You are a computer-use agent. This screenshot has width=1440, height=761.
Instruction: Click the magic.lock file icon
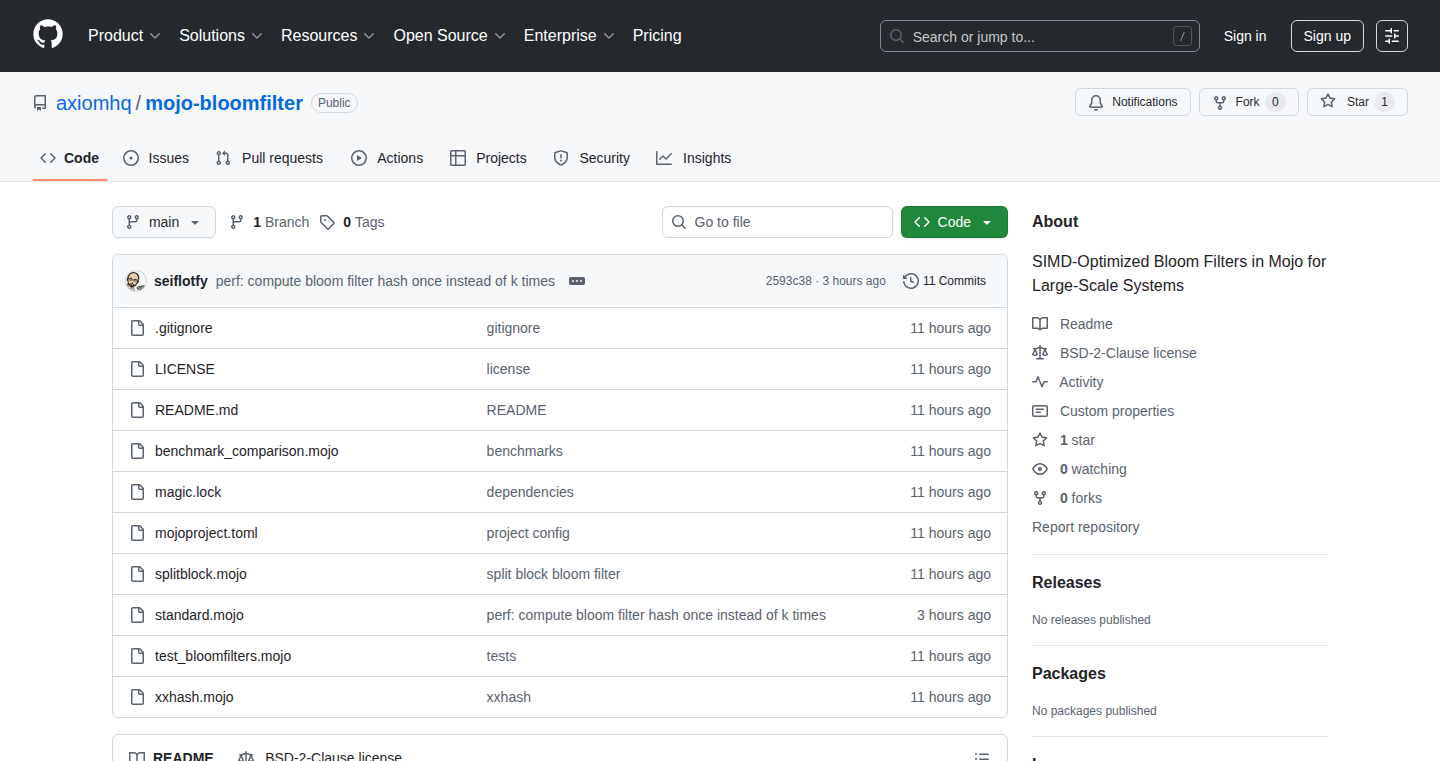tap(138, 492)
